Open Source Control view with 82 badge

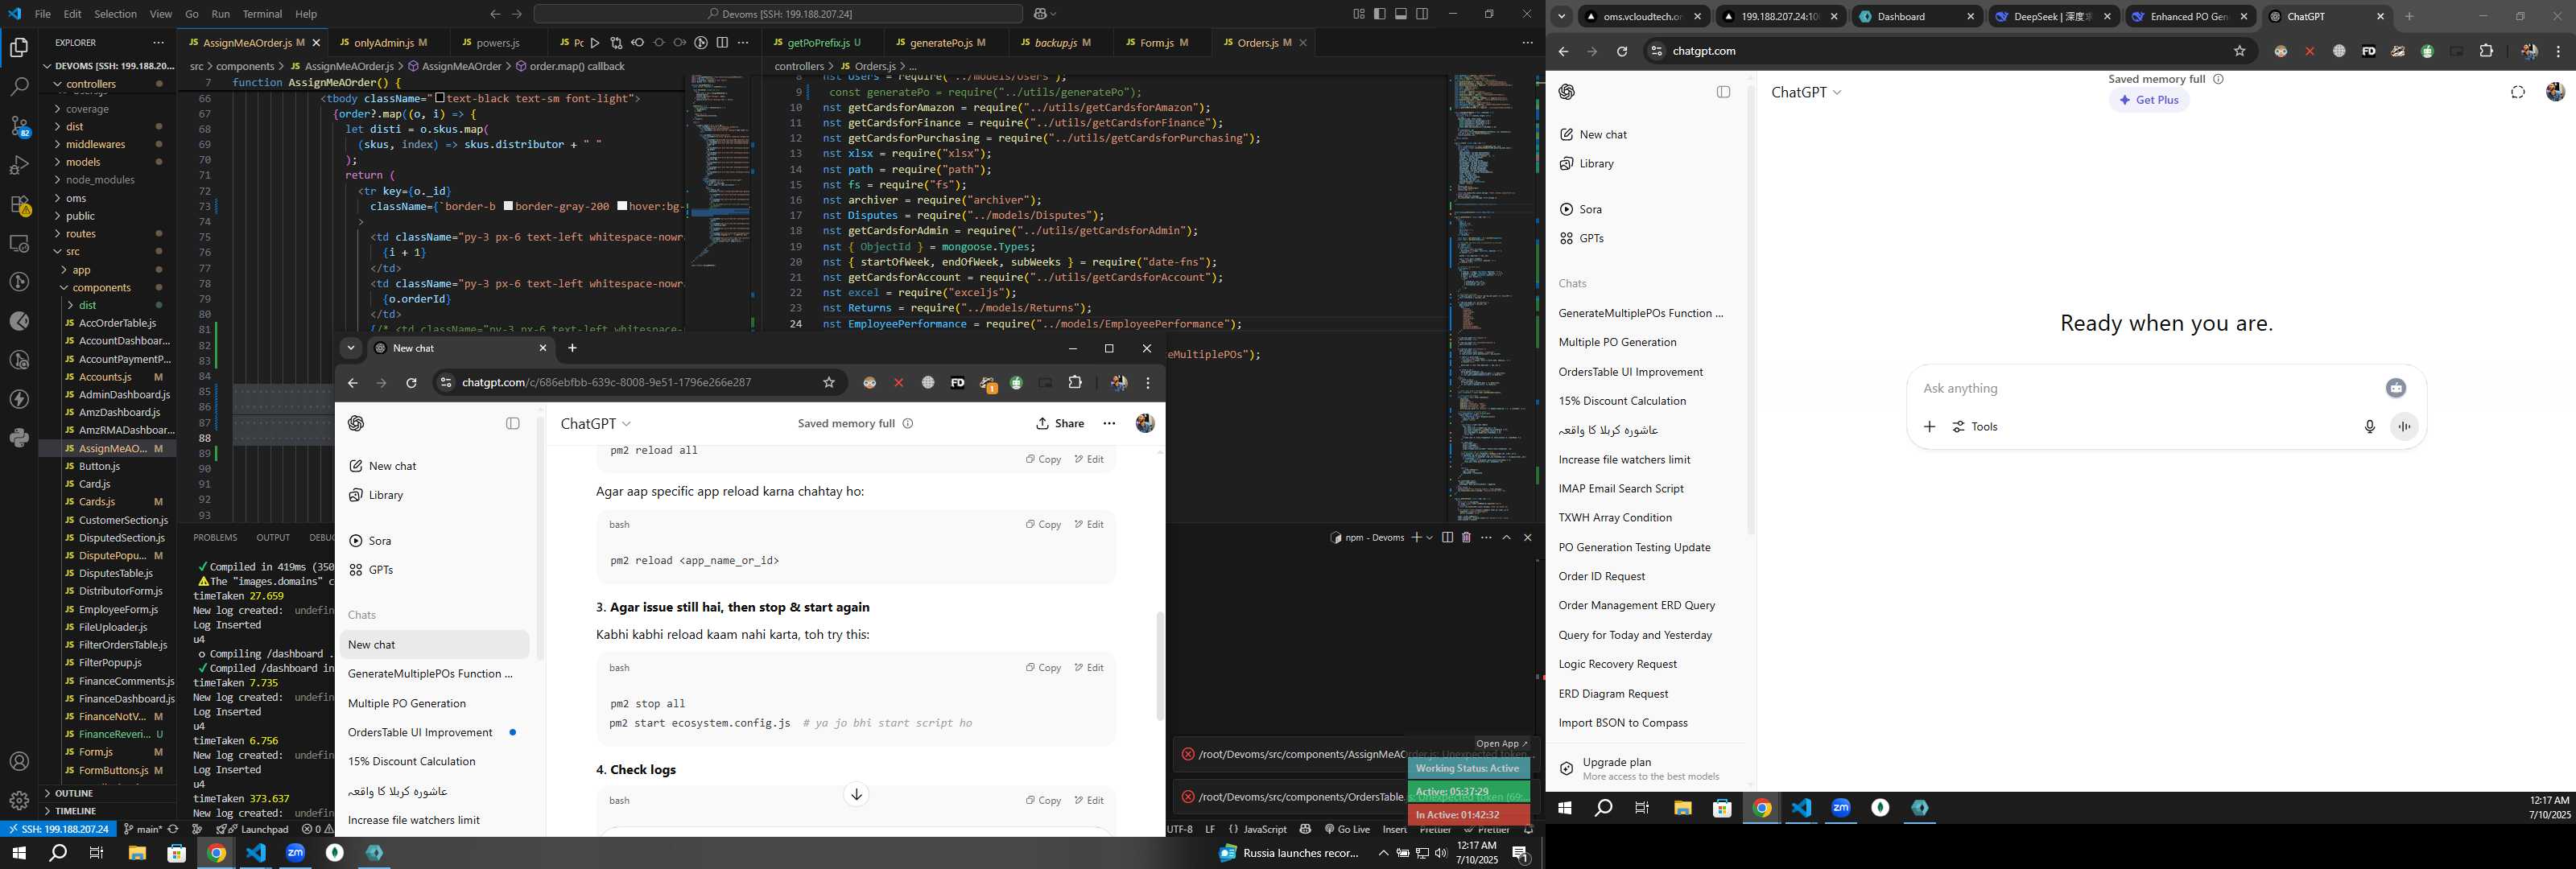coord(19,126)
